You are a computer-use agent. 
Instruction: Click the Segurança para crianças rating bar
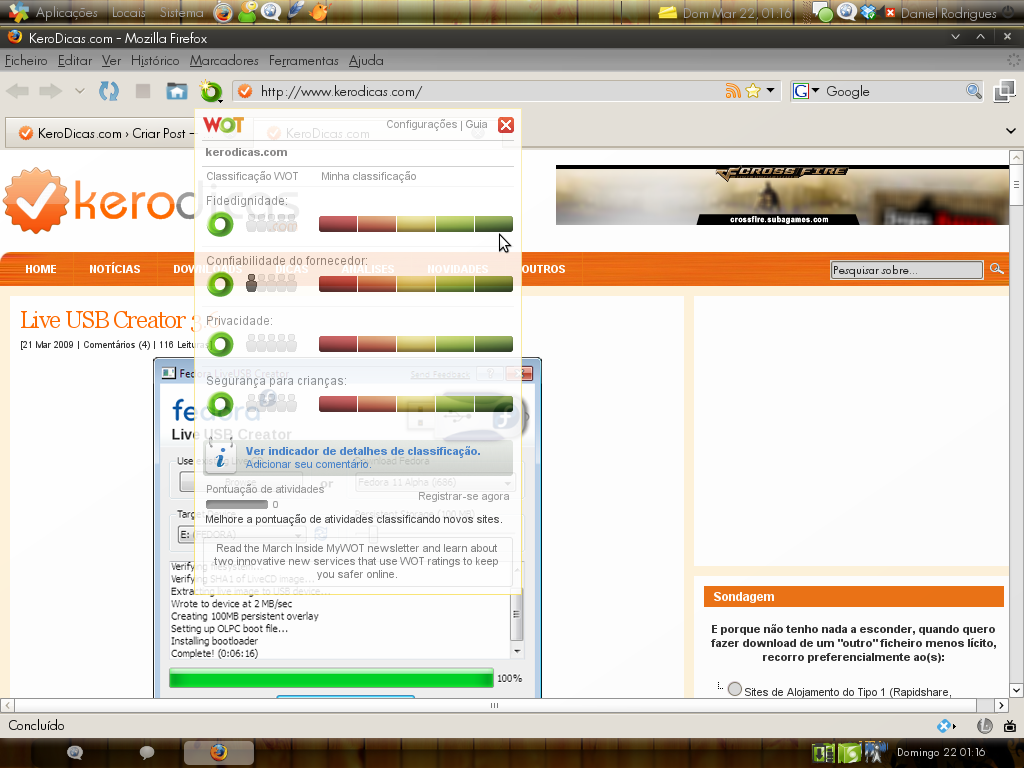click(x=416, y=404)
